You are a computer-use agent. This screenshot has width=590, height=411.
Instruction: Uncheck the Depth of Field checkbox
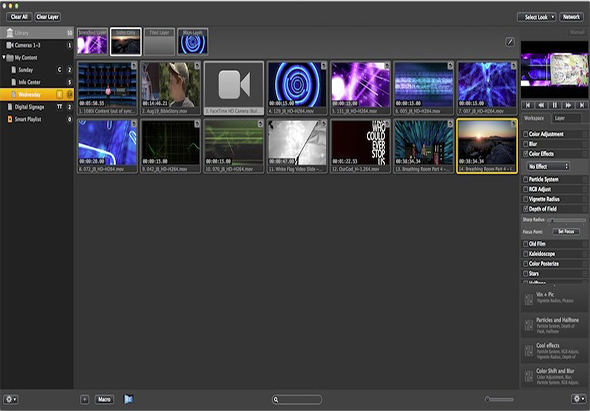pos(525,209)
